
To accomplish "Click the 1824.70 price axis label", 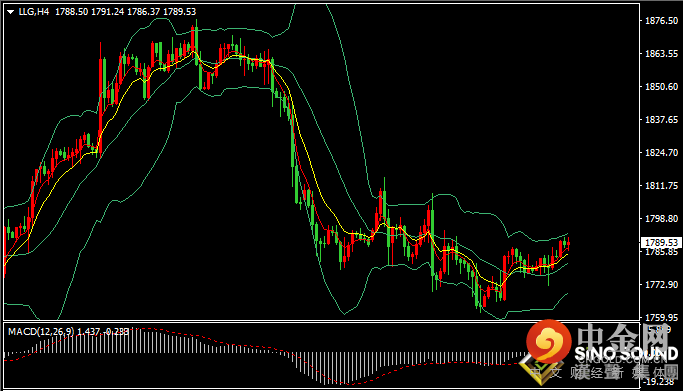I will tap(661, 152).
